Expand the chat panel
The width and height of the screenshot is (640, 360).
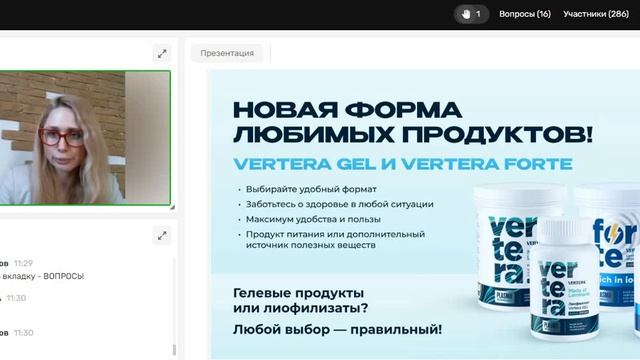coord(162,236)
